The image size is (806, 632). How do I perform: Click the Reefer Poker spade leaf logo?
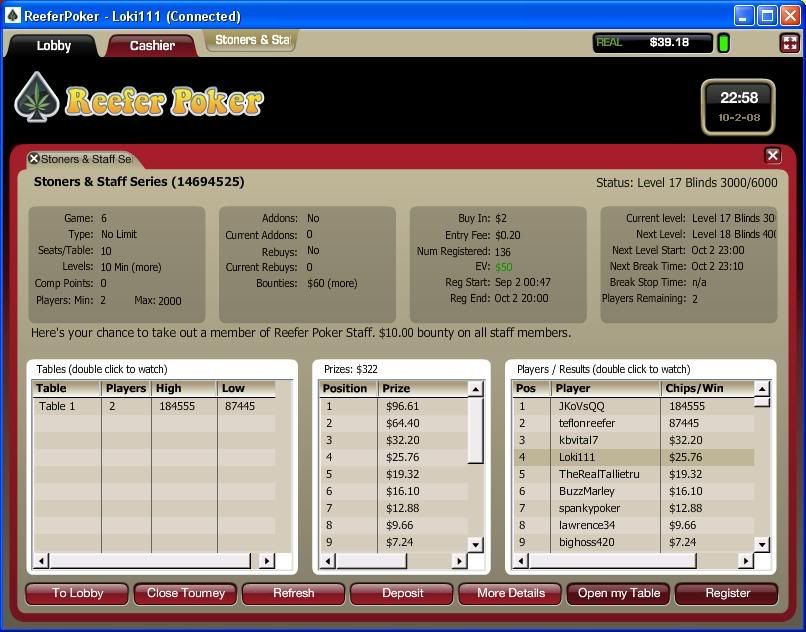click(36, 98)
